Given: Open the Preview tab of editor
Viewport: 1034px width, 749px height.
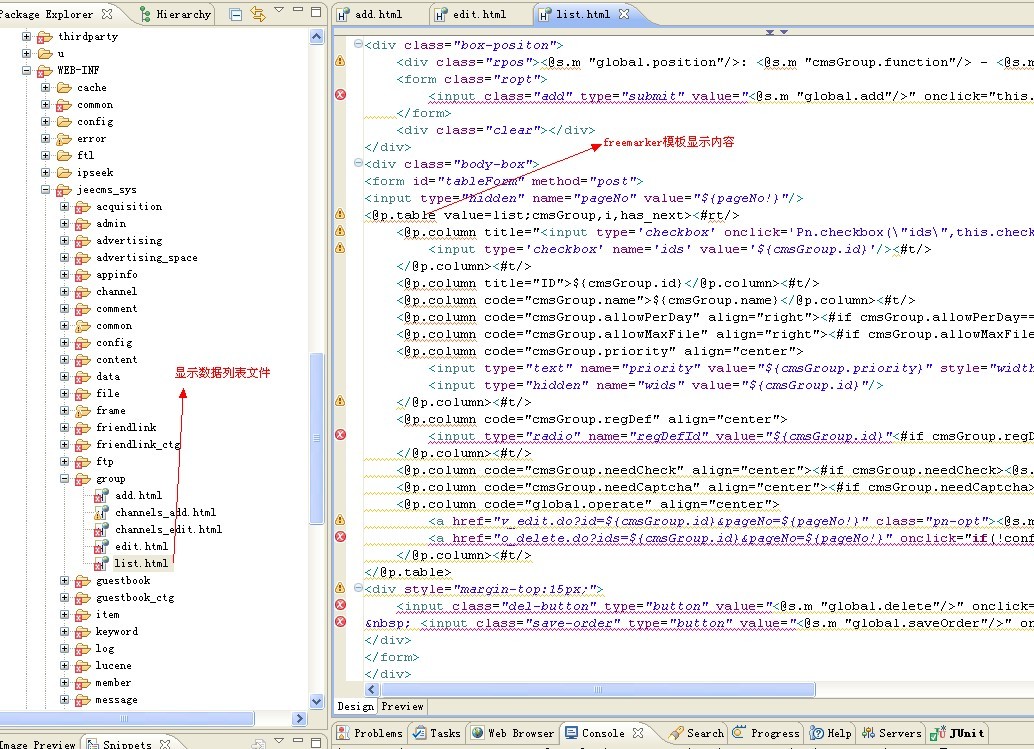Looking at the screenshot, I should point(402,706).
